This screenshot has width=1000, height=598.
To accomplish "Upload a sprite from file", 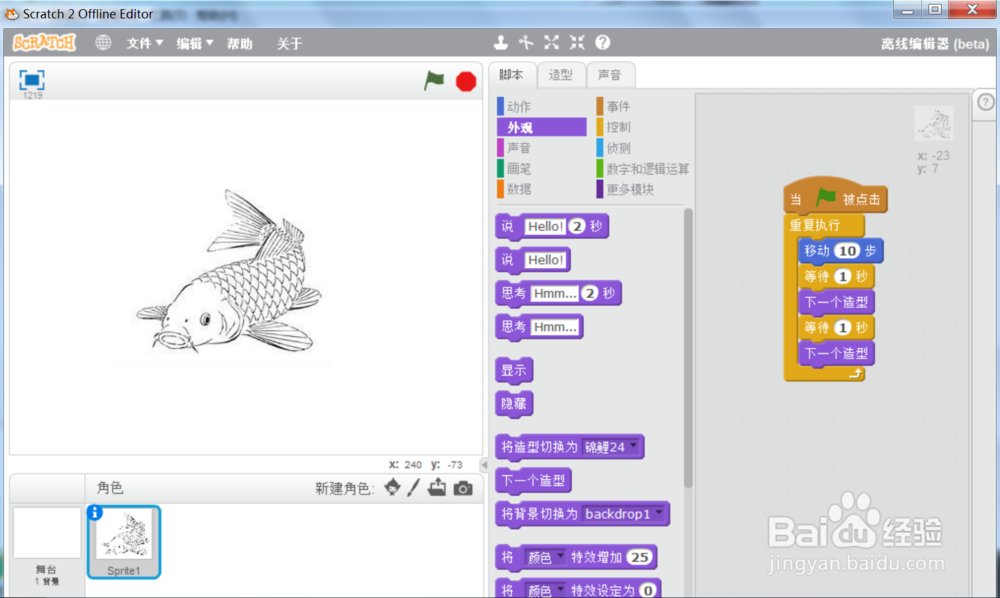I will (437, 488).
